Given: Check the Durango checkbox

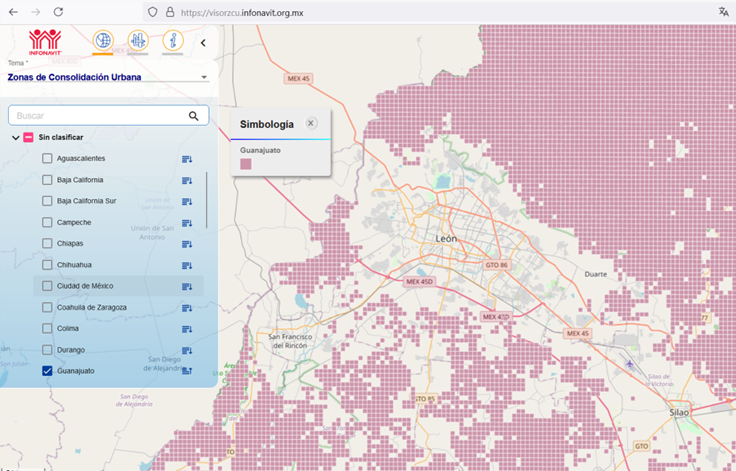Looking at the screenshot, I should coord(47,350).
